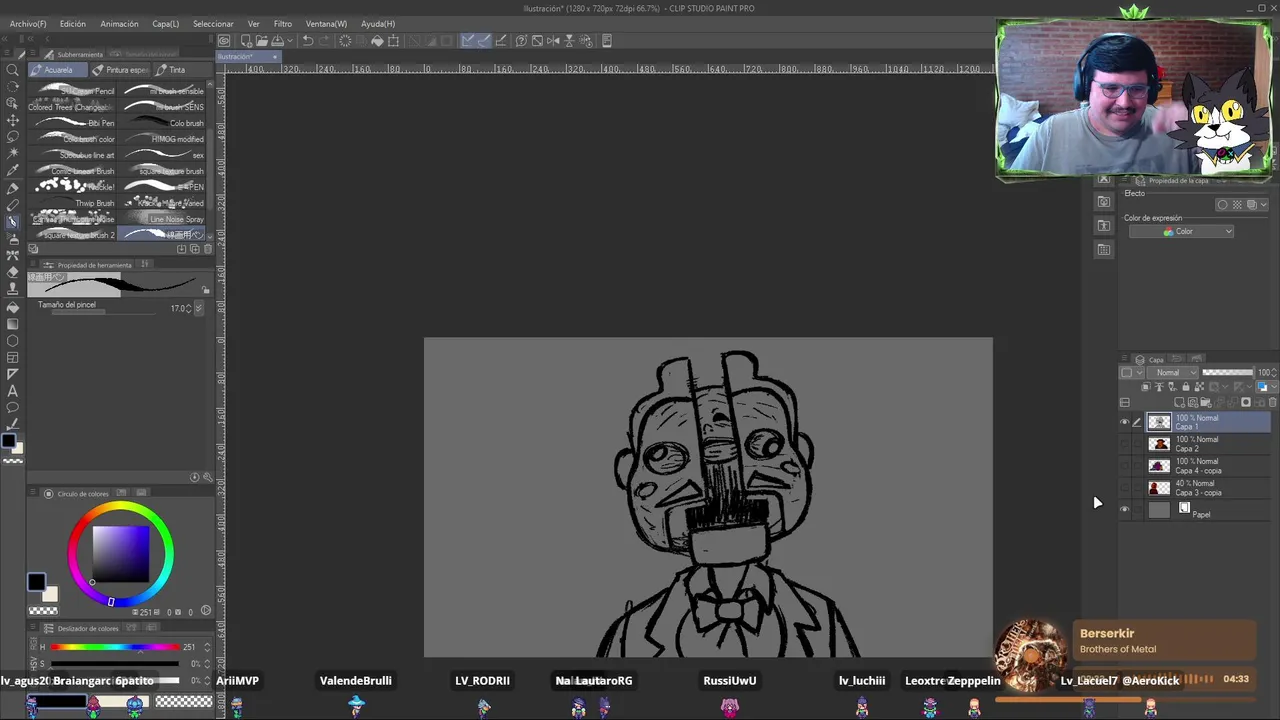This screenshot has width=1280, height=720.
Task: Select the Colo brush preset
Action: coord(162,123)
